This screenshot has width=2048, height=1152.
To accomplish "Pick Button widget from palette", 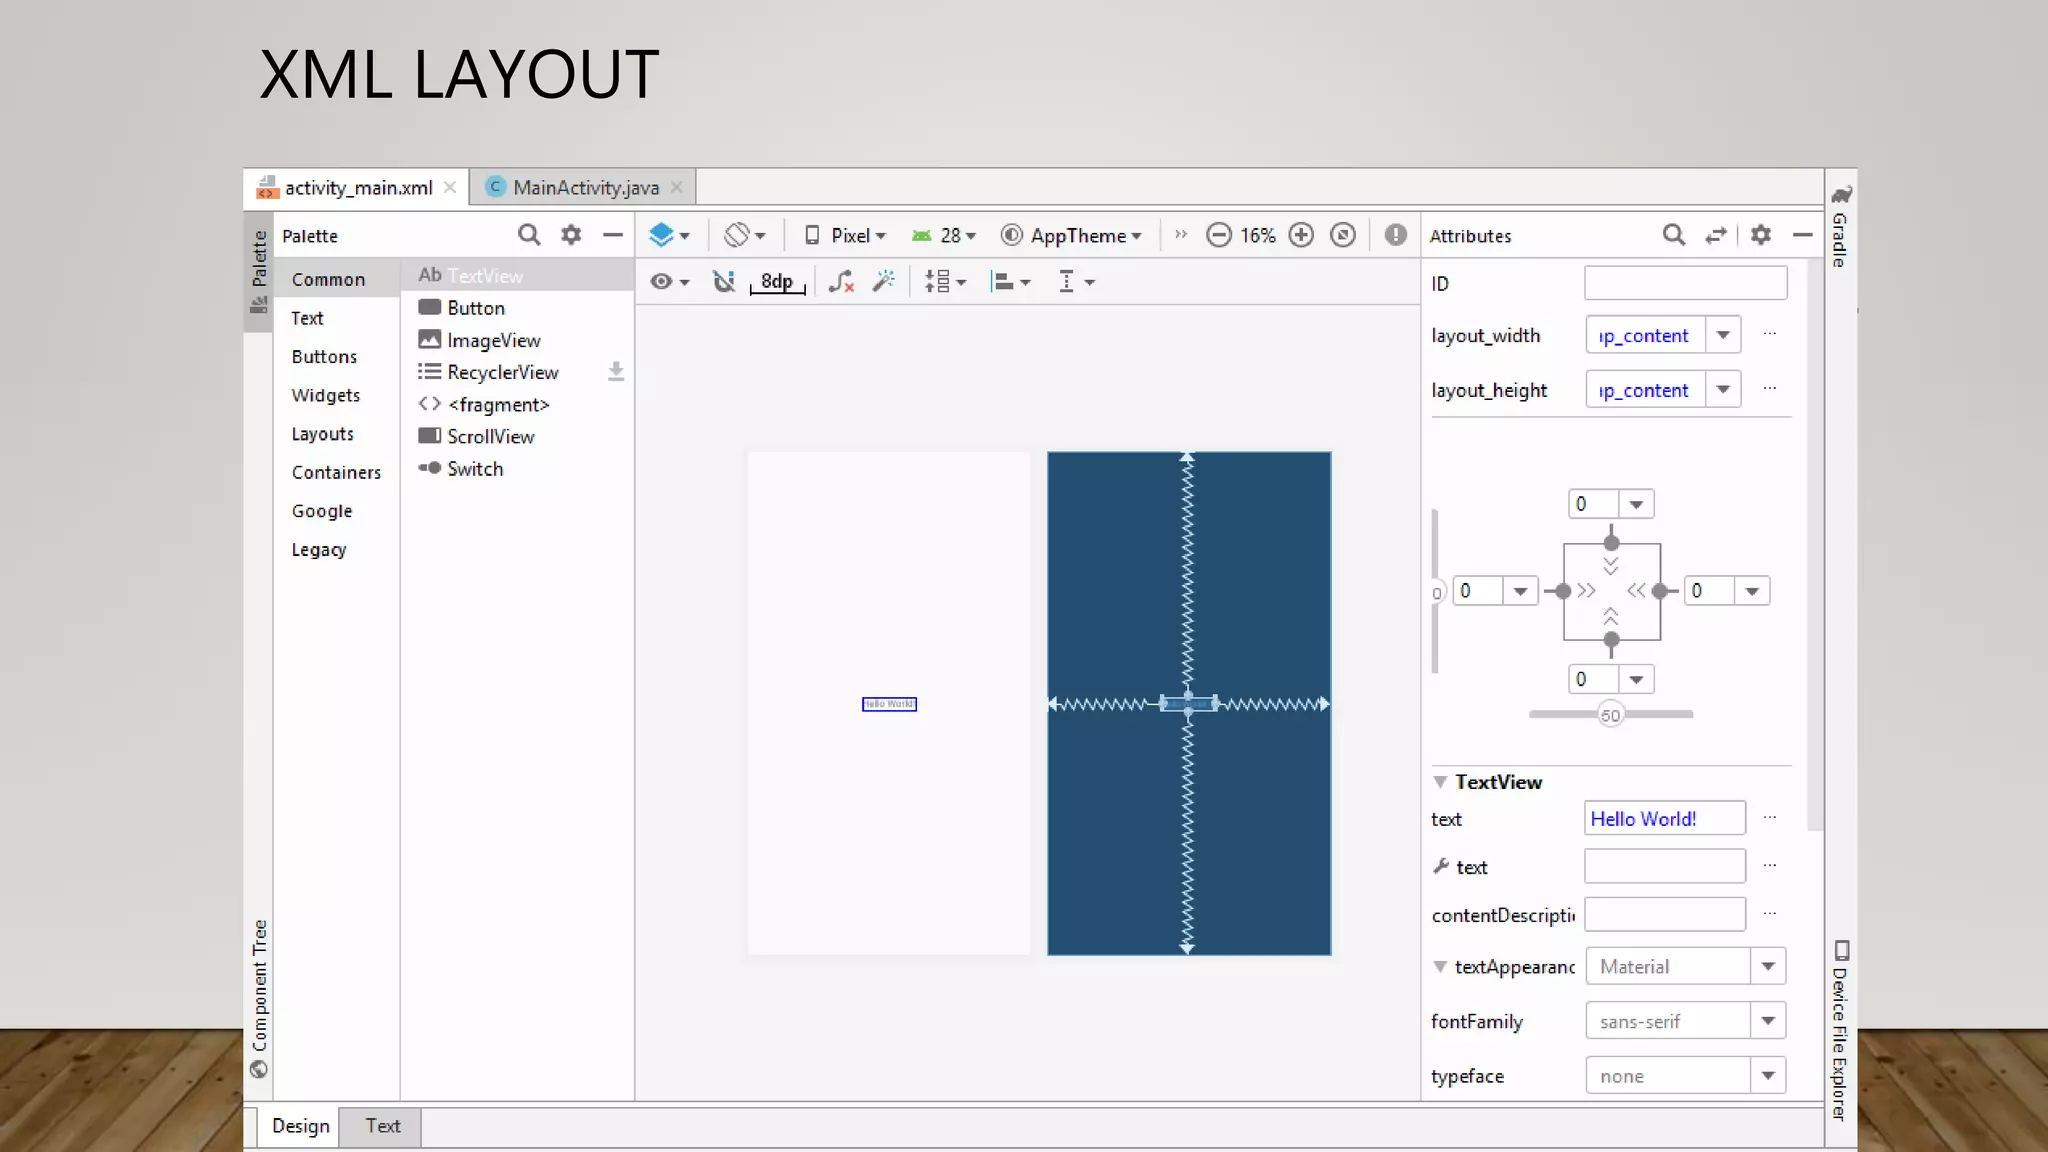I will pyautogui.click(x=518, y=308).
